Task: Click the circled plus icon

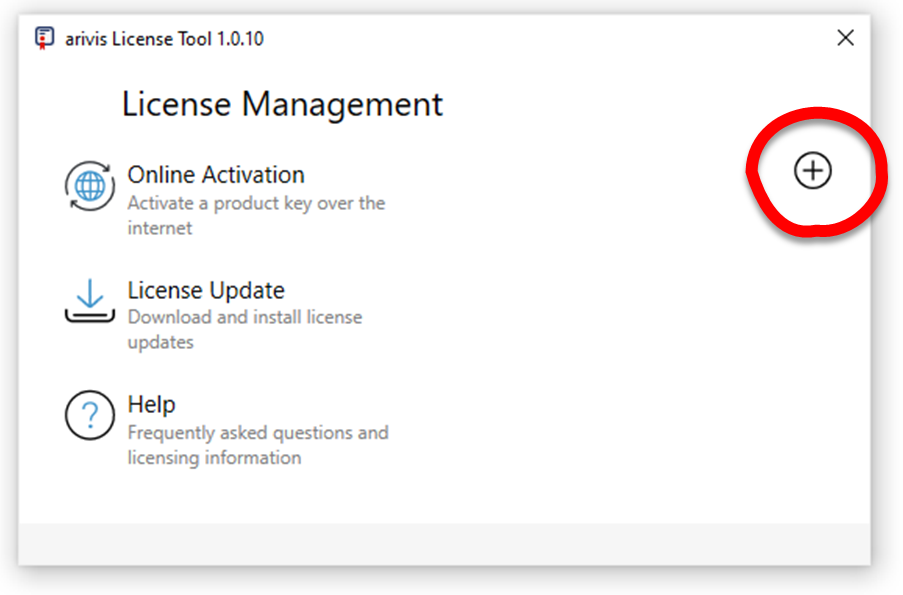Action: [813, 170]
